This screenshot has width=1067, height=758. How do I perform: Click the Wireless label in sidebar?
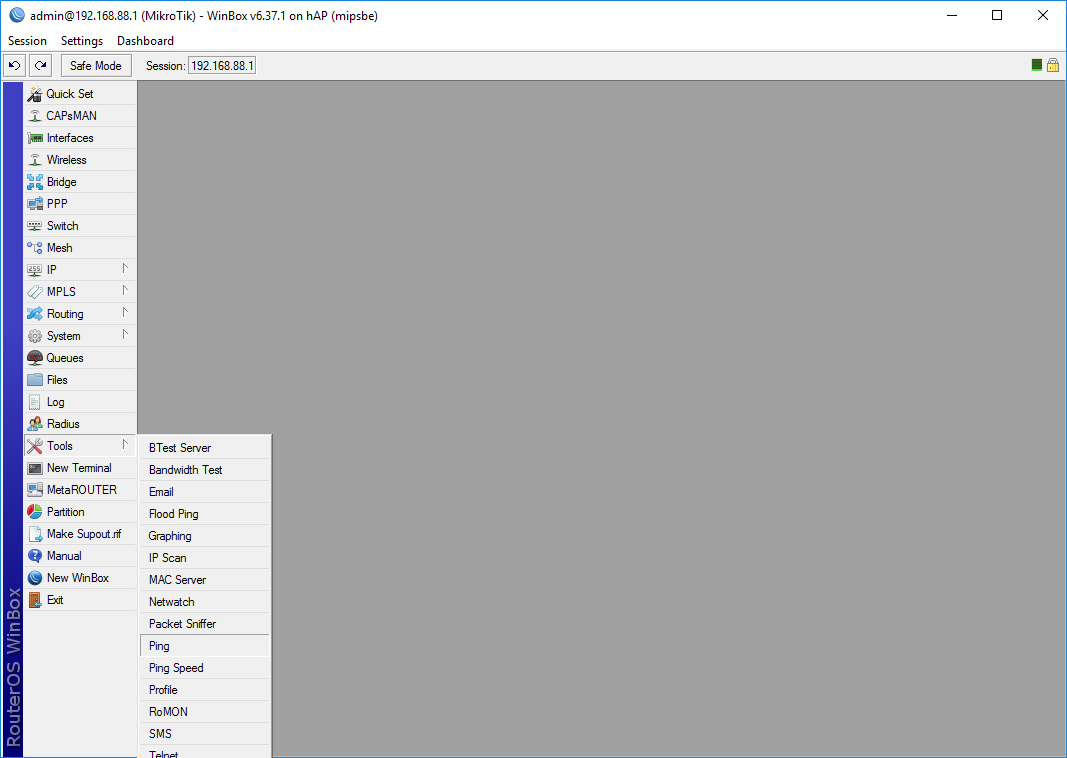pos(67,160)
